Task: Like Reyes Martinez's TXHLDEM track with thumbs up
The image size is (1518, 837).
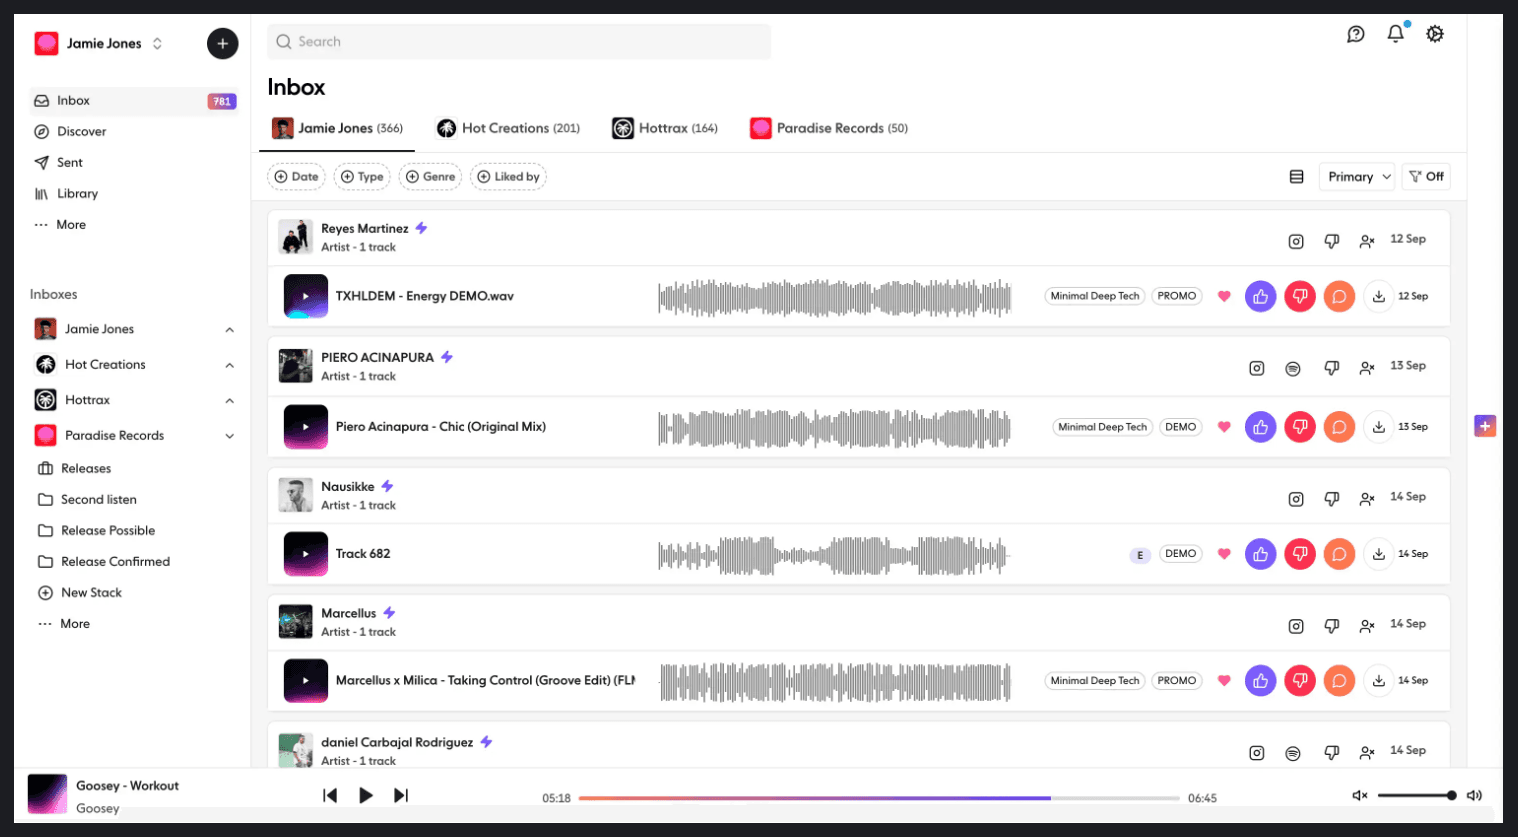Action: point(1260,296)
